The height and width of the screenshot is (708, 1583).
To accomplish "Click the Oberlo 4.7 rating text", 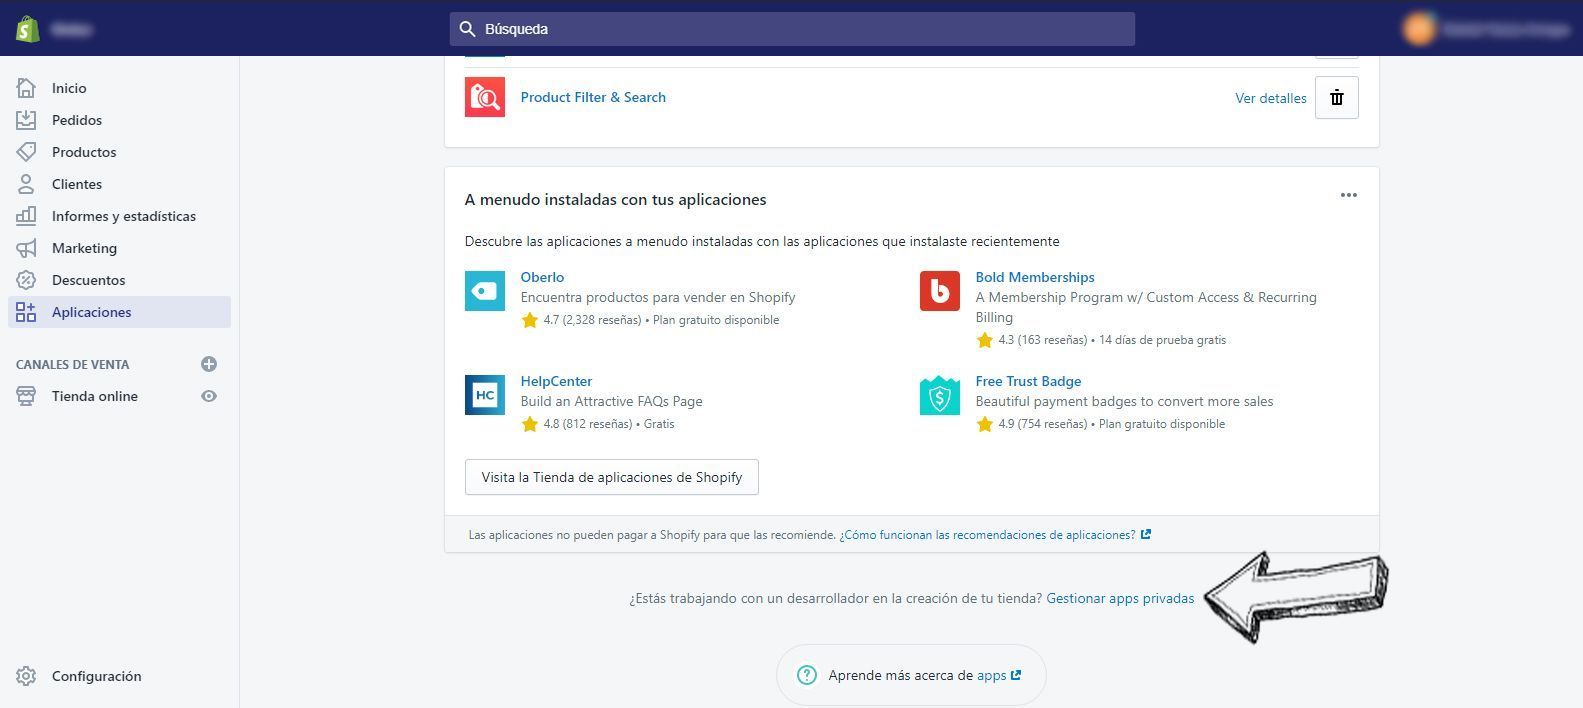I will [x=592, y=320].
